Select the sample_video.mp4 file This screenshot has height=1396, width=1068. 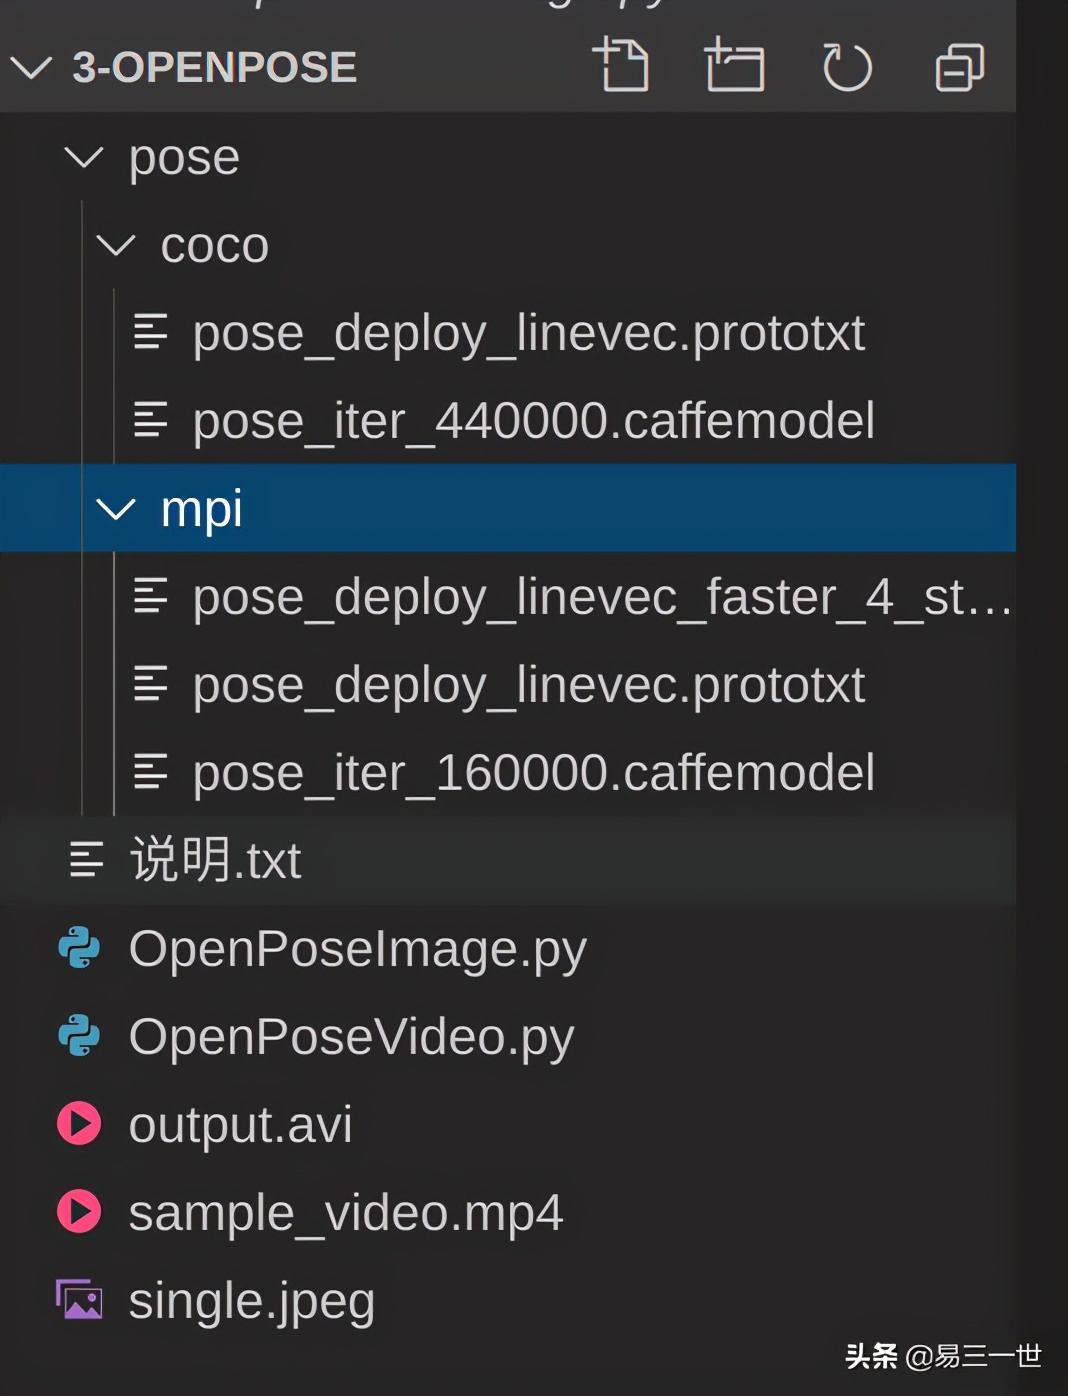click(x=344, y=1212)
